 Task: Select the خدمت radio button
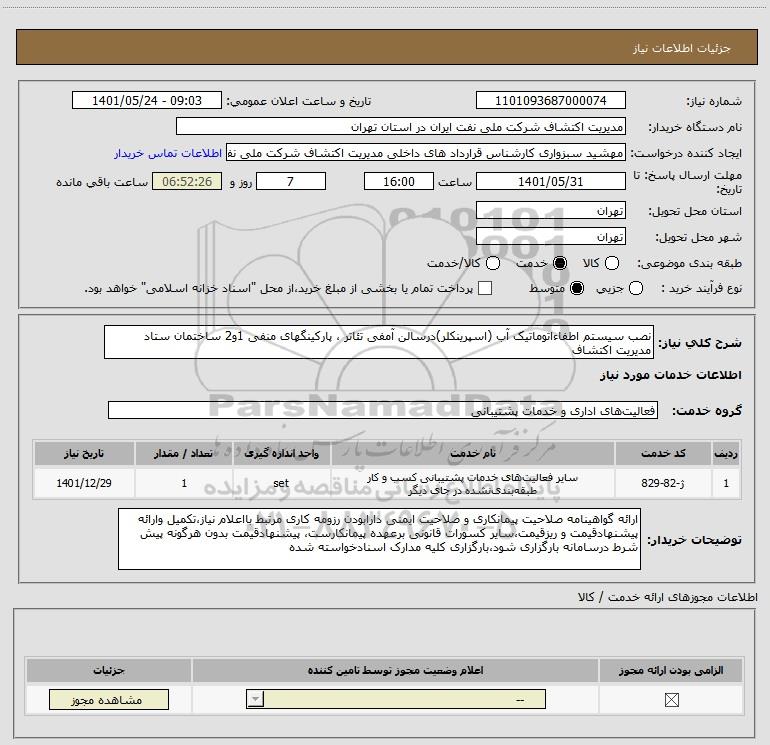pos(560,263)
